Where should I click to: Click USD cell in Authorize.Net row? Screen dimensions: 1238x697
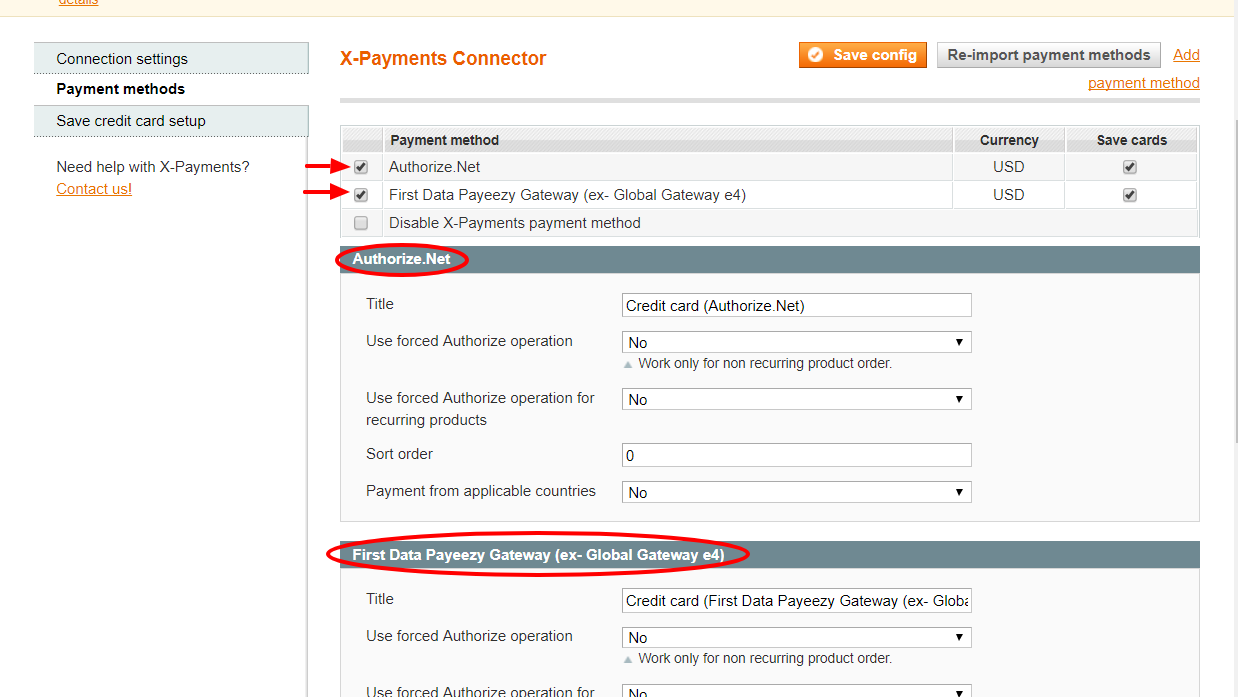(x=1009, y=167)
